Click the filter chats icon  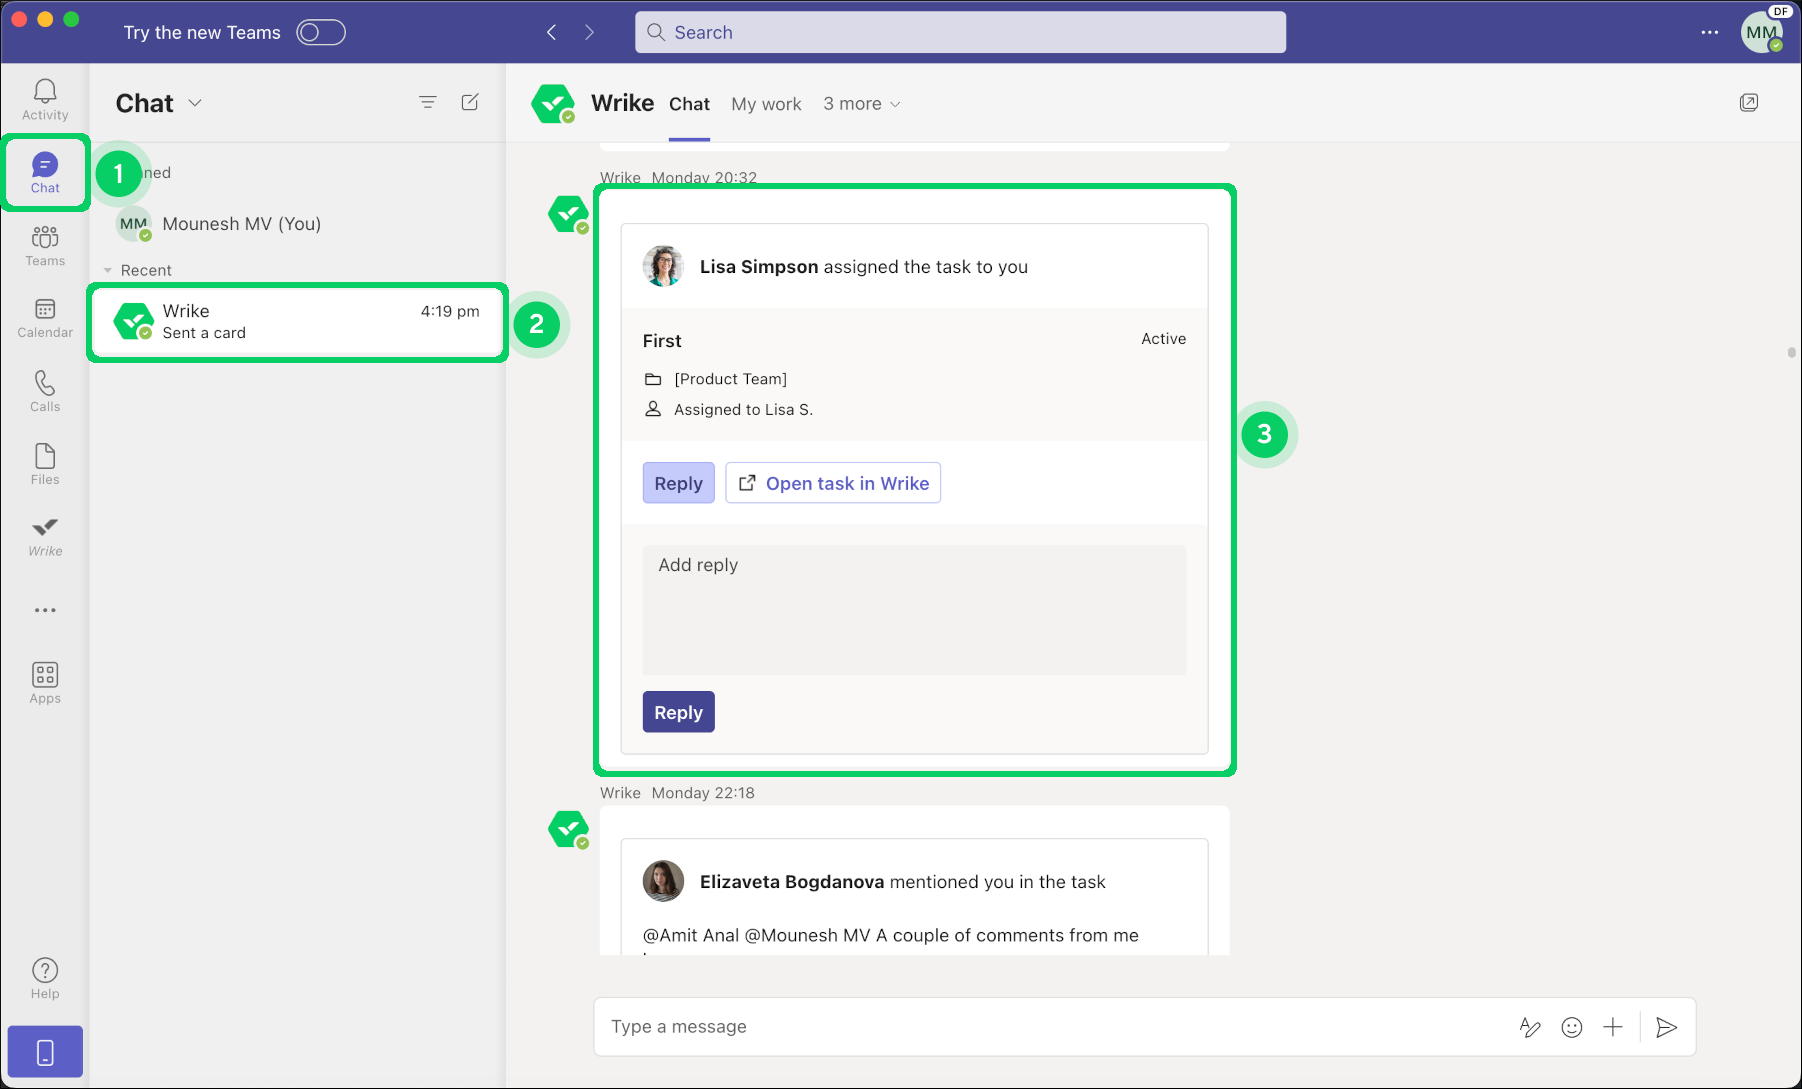point(427,102)
